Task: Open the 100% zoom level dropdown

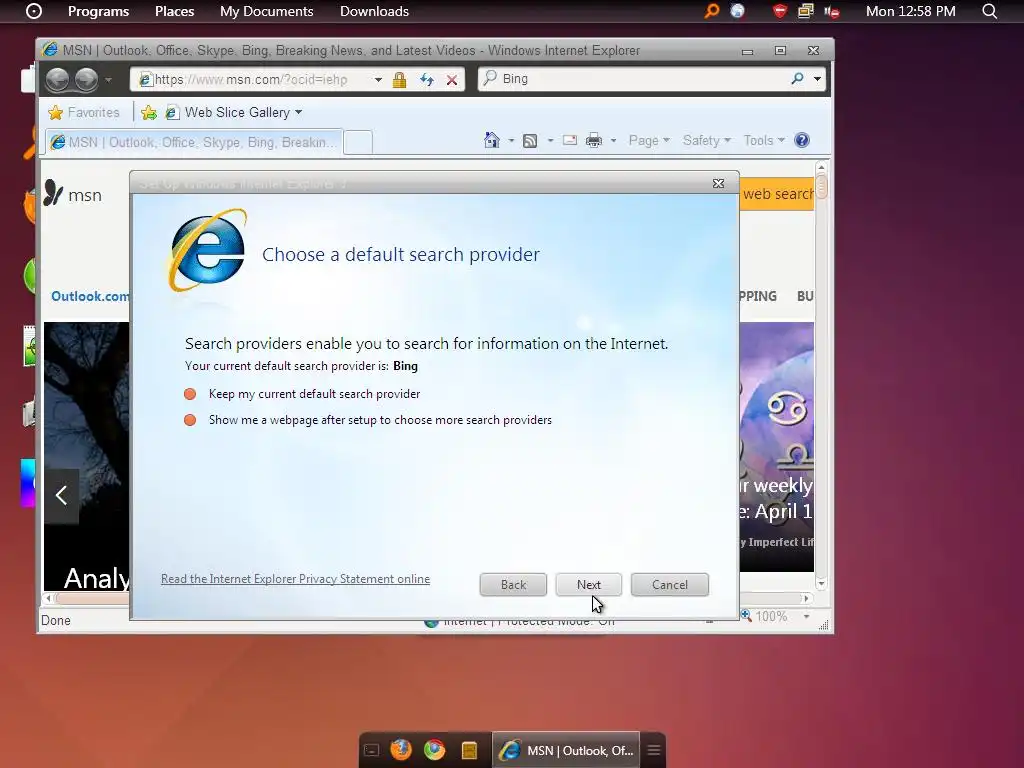Action: point(807,616)
